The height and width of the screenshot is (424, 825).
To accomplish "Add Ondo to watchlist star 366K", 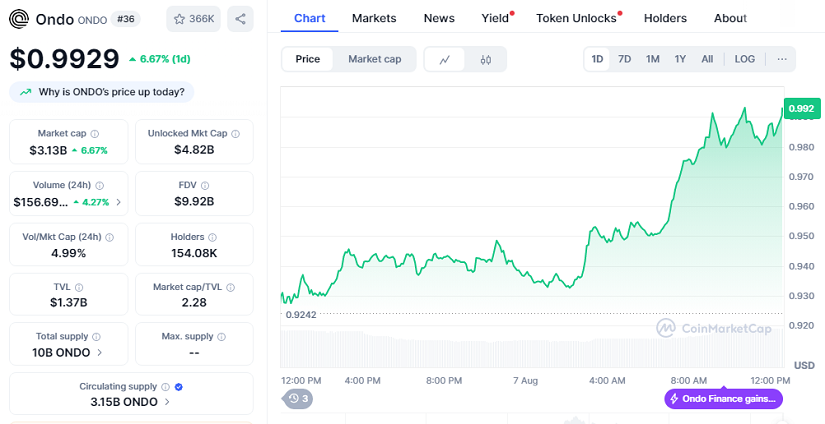I will tap(193, 19).
